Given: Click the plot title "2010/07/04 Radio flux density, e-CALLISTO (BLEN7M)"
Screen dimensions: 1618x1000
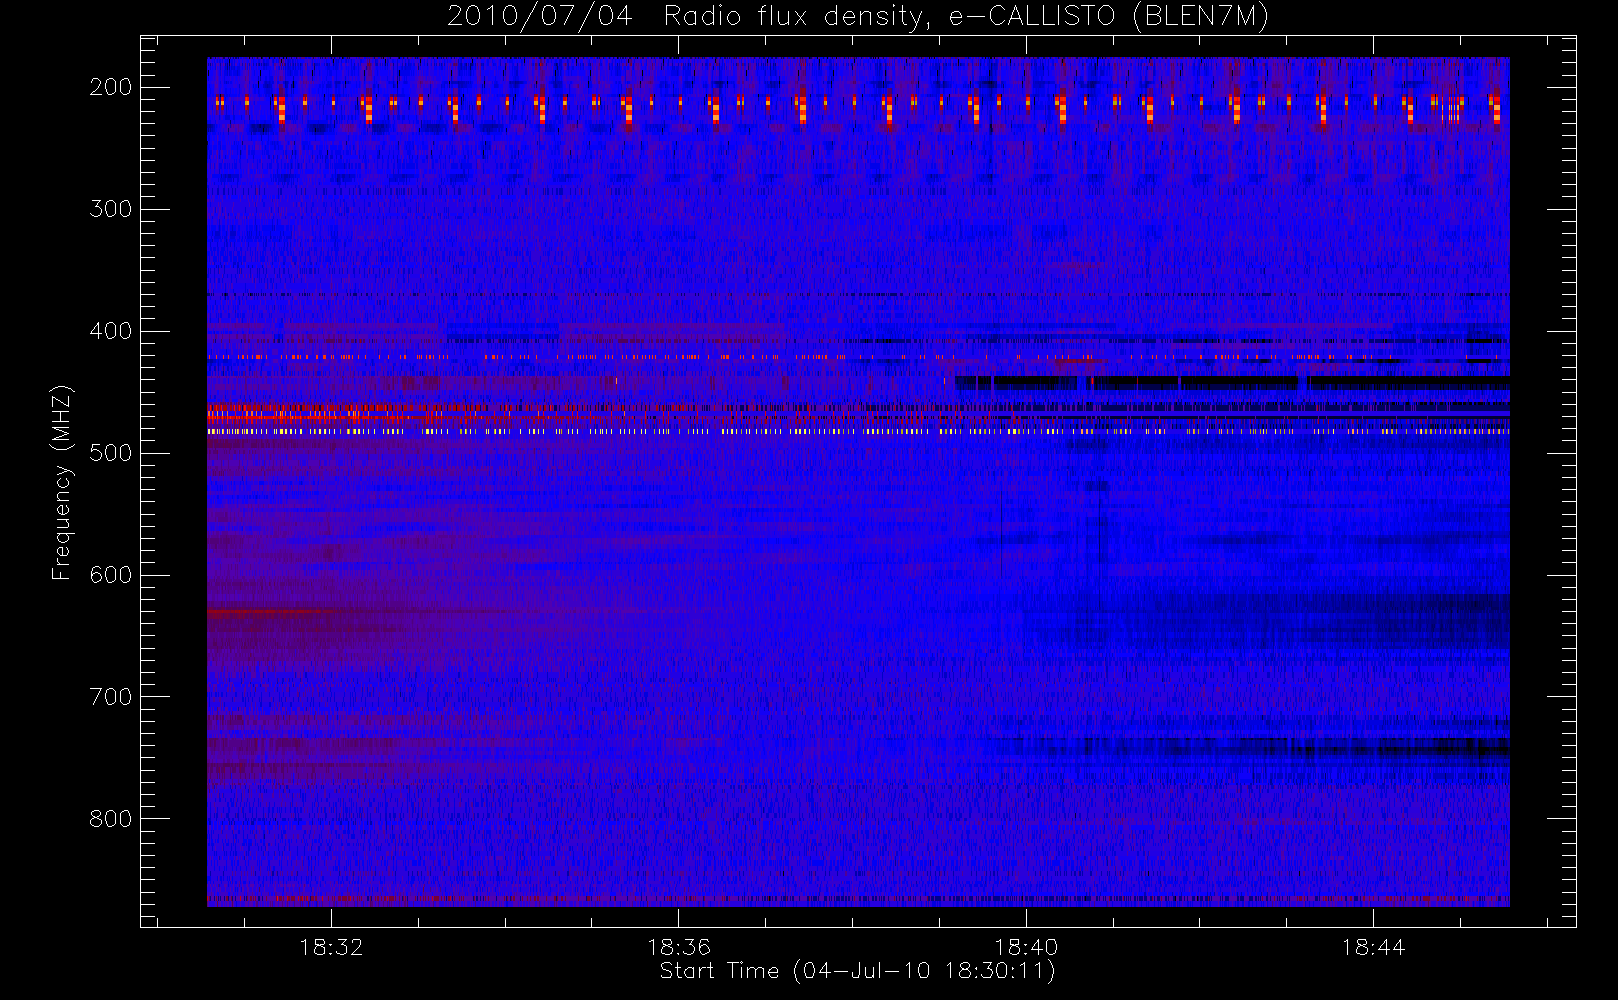Looking at the screenshot, I should (x=858, y=17).
